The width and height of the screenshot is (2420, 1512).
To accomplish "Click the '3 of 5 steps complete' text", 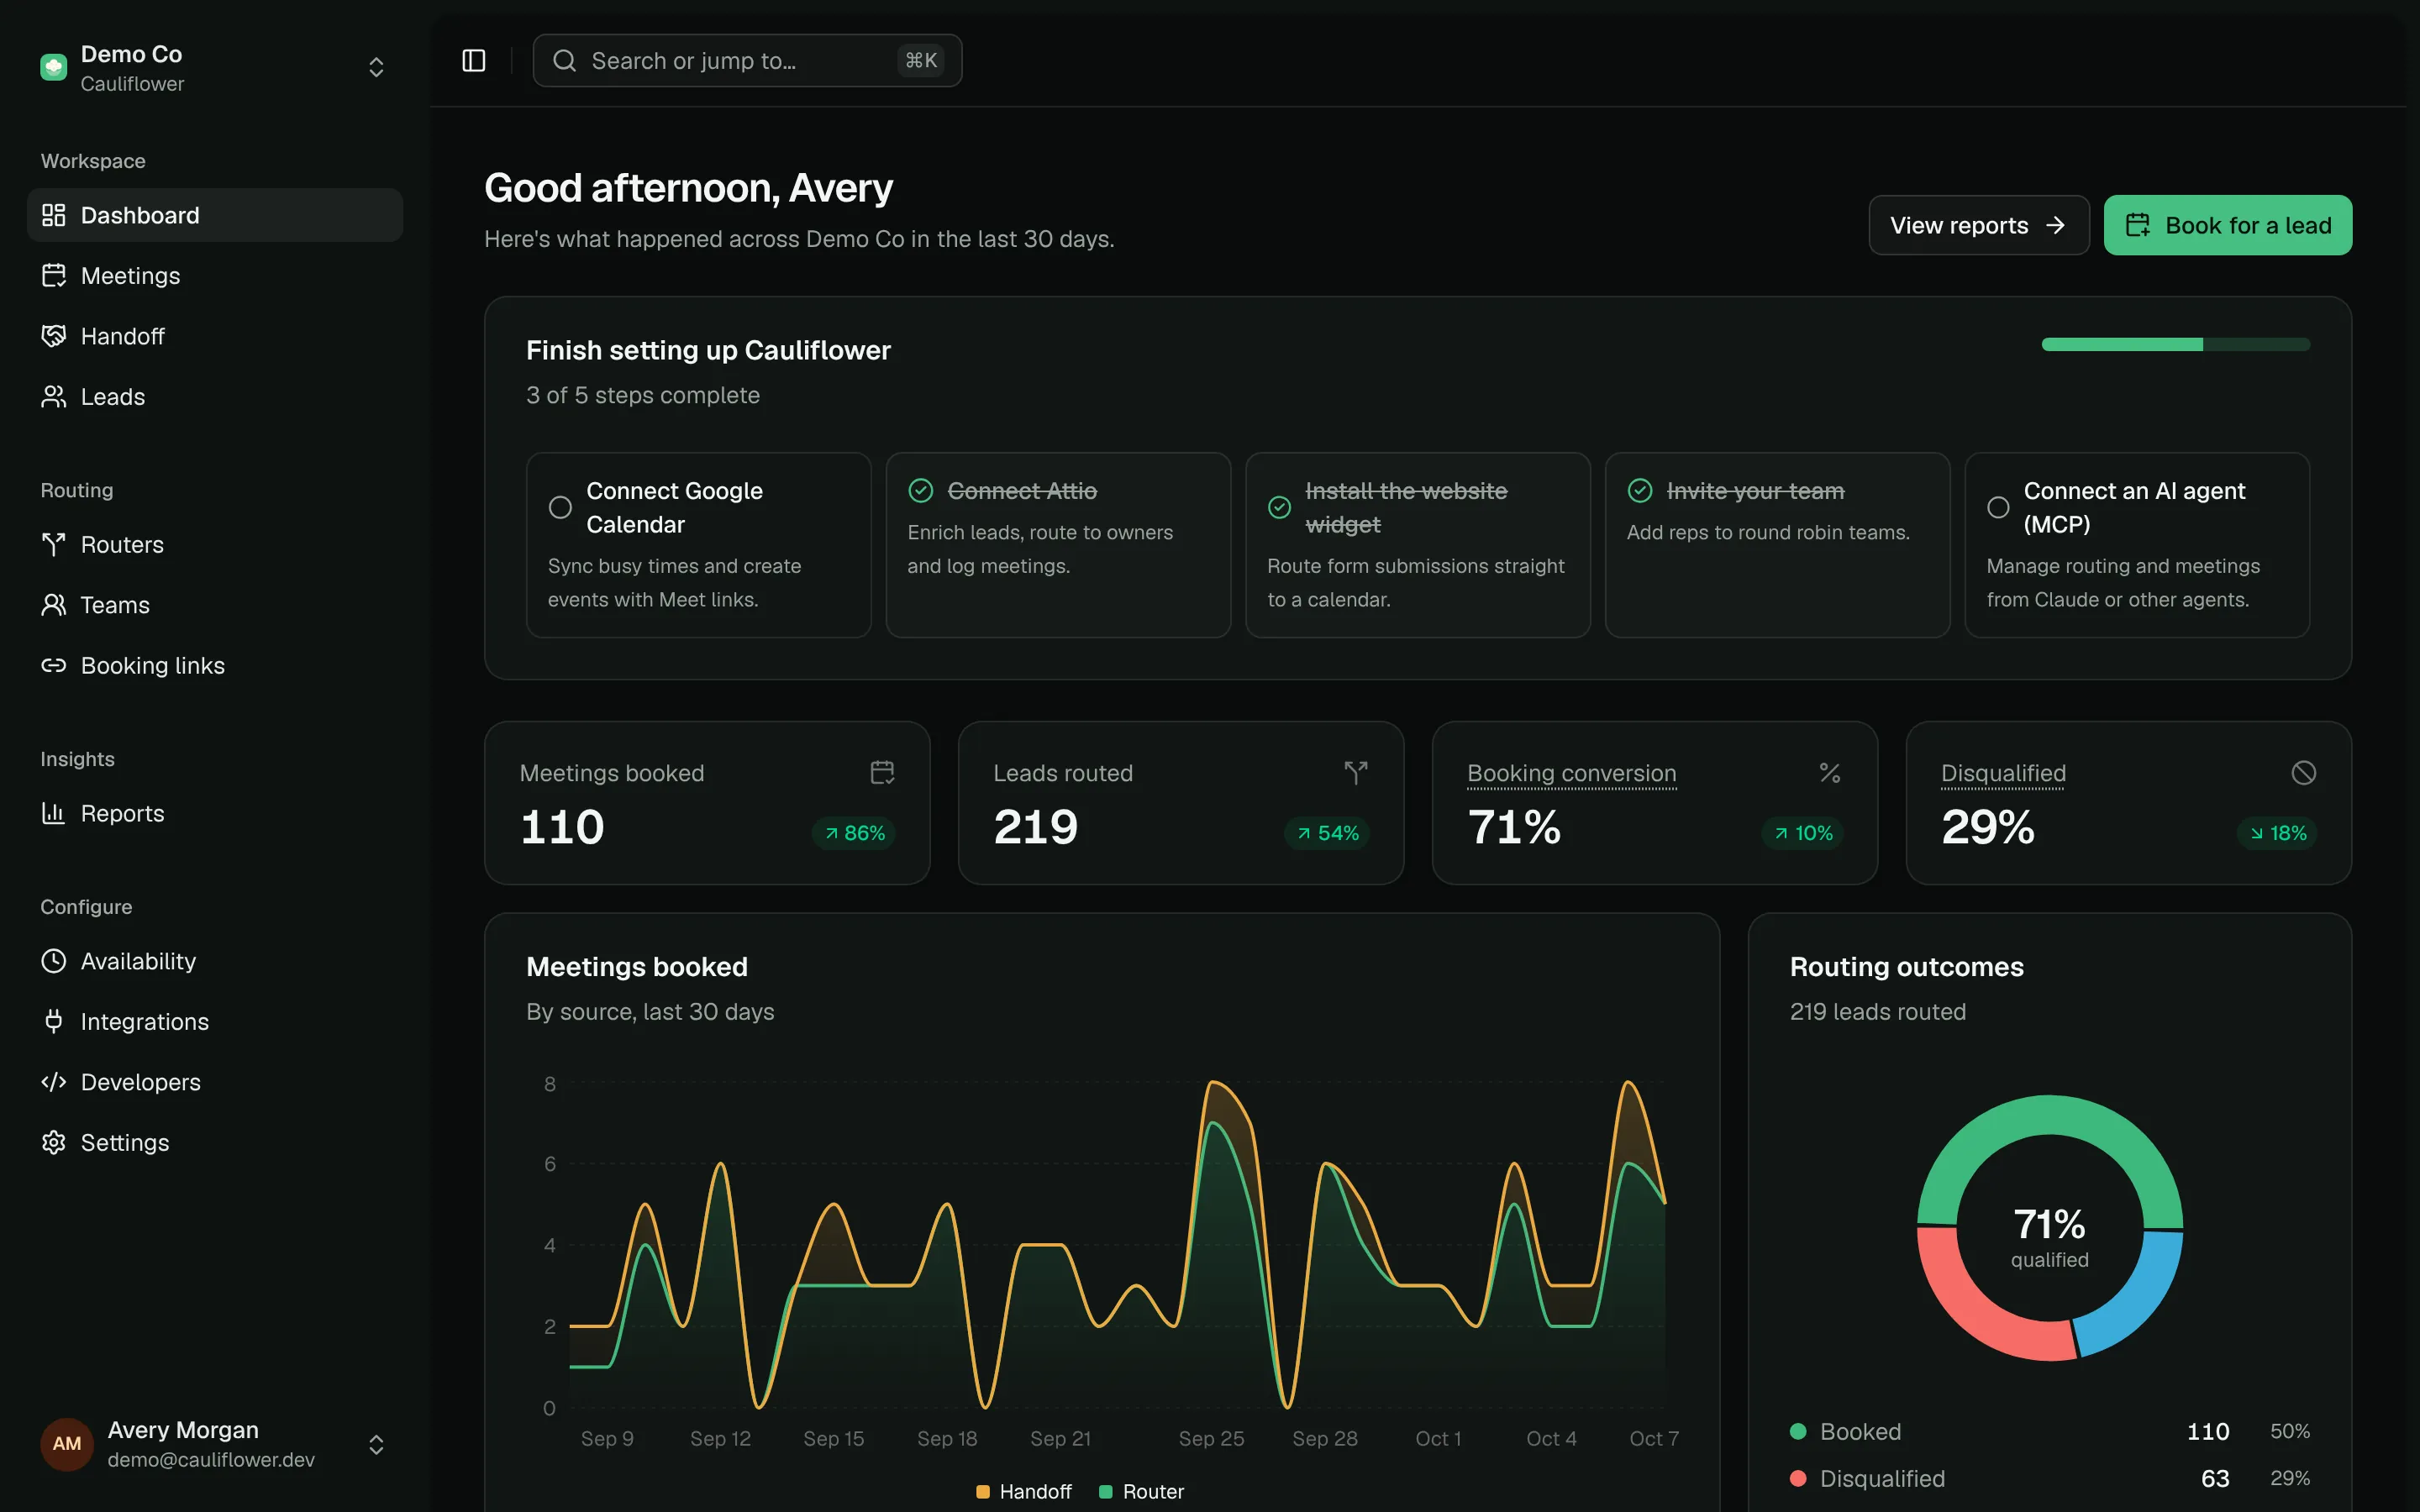I will [x=643, y=395].
